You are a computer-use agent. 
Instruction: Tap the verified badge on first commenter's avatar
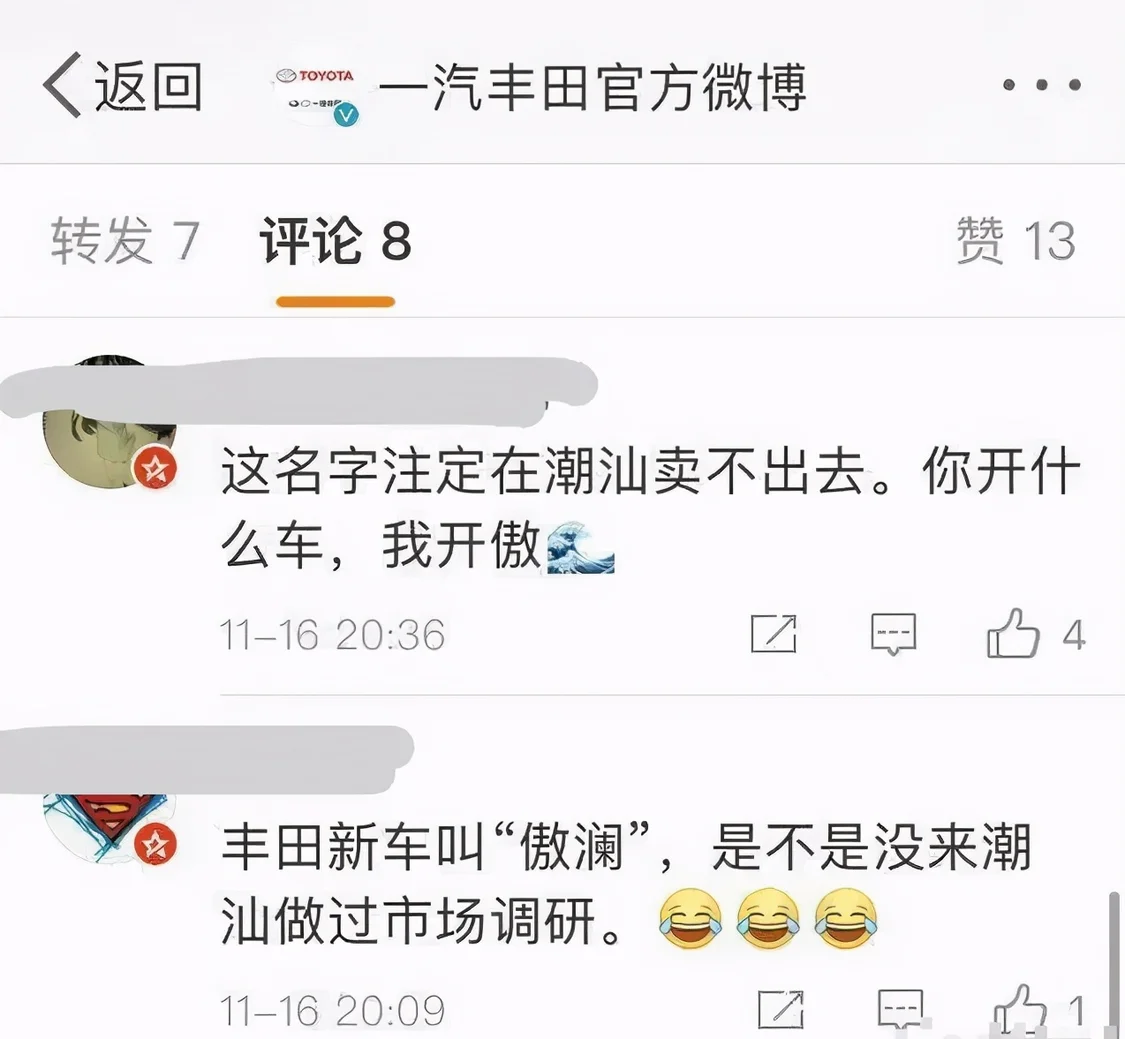pos(156,468)
